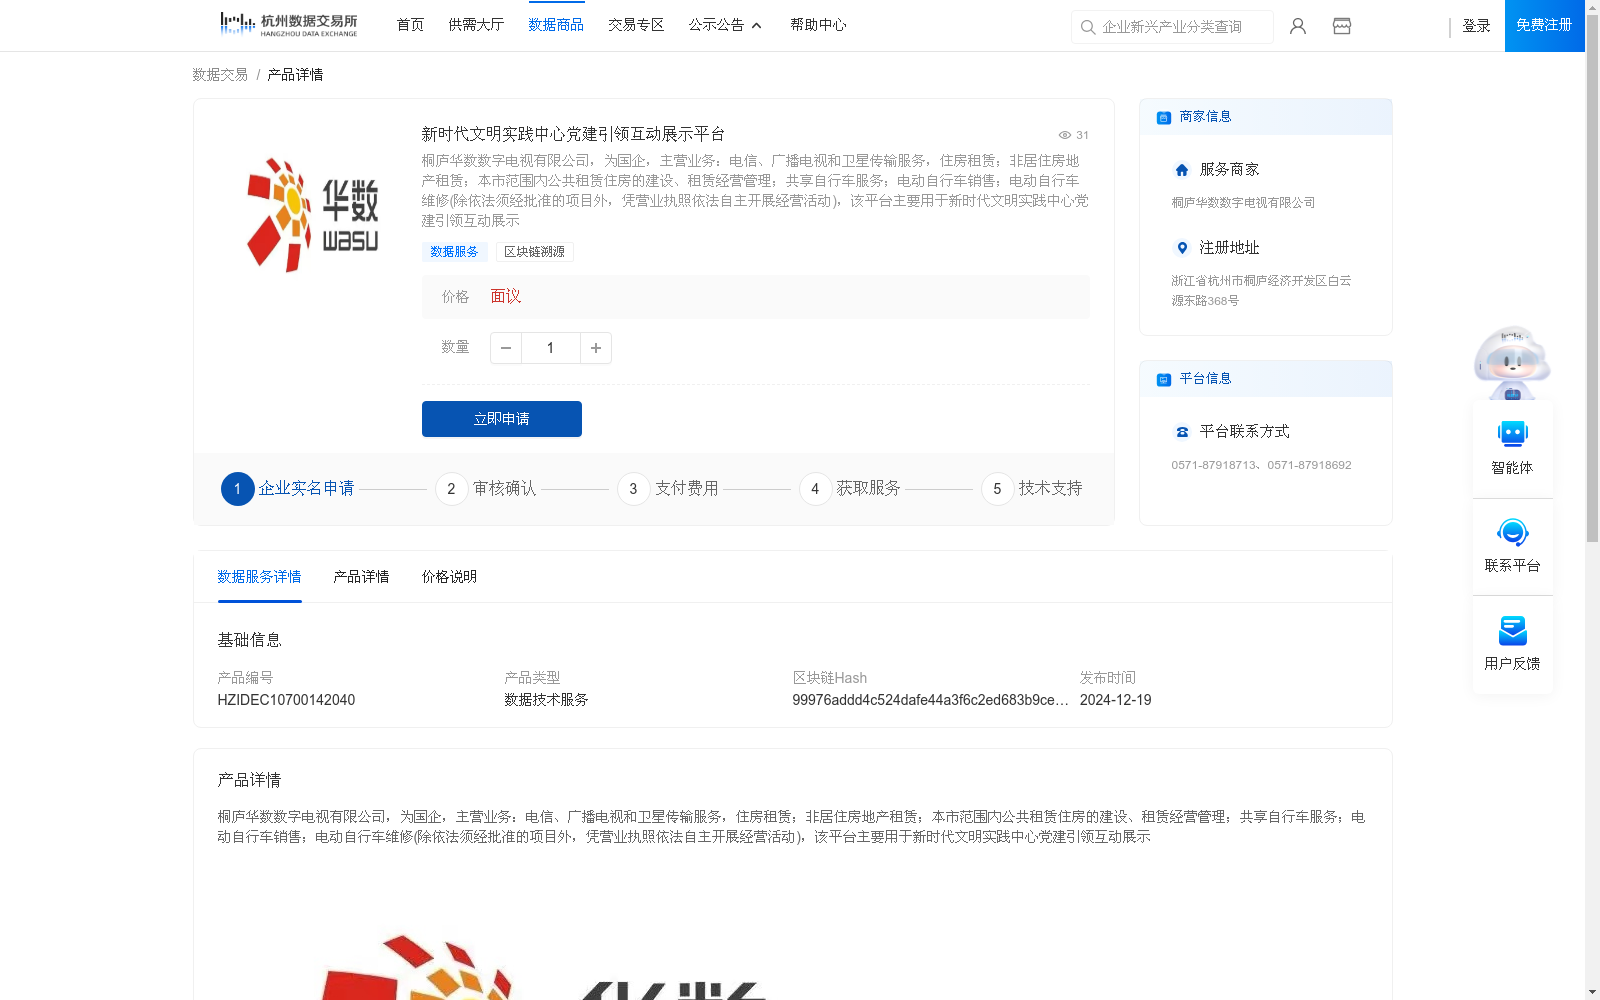Click the 平台联系方式 telephone icon
The image size is (1600, 1000).
tap(1182, 432)
